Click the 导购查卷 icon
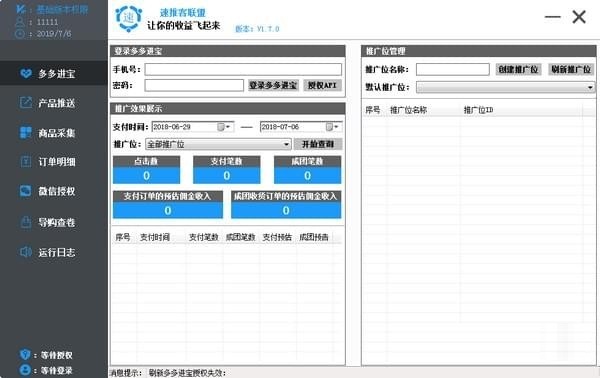Screen dimensions: 600x378 pos(26,222)
